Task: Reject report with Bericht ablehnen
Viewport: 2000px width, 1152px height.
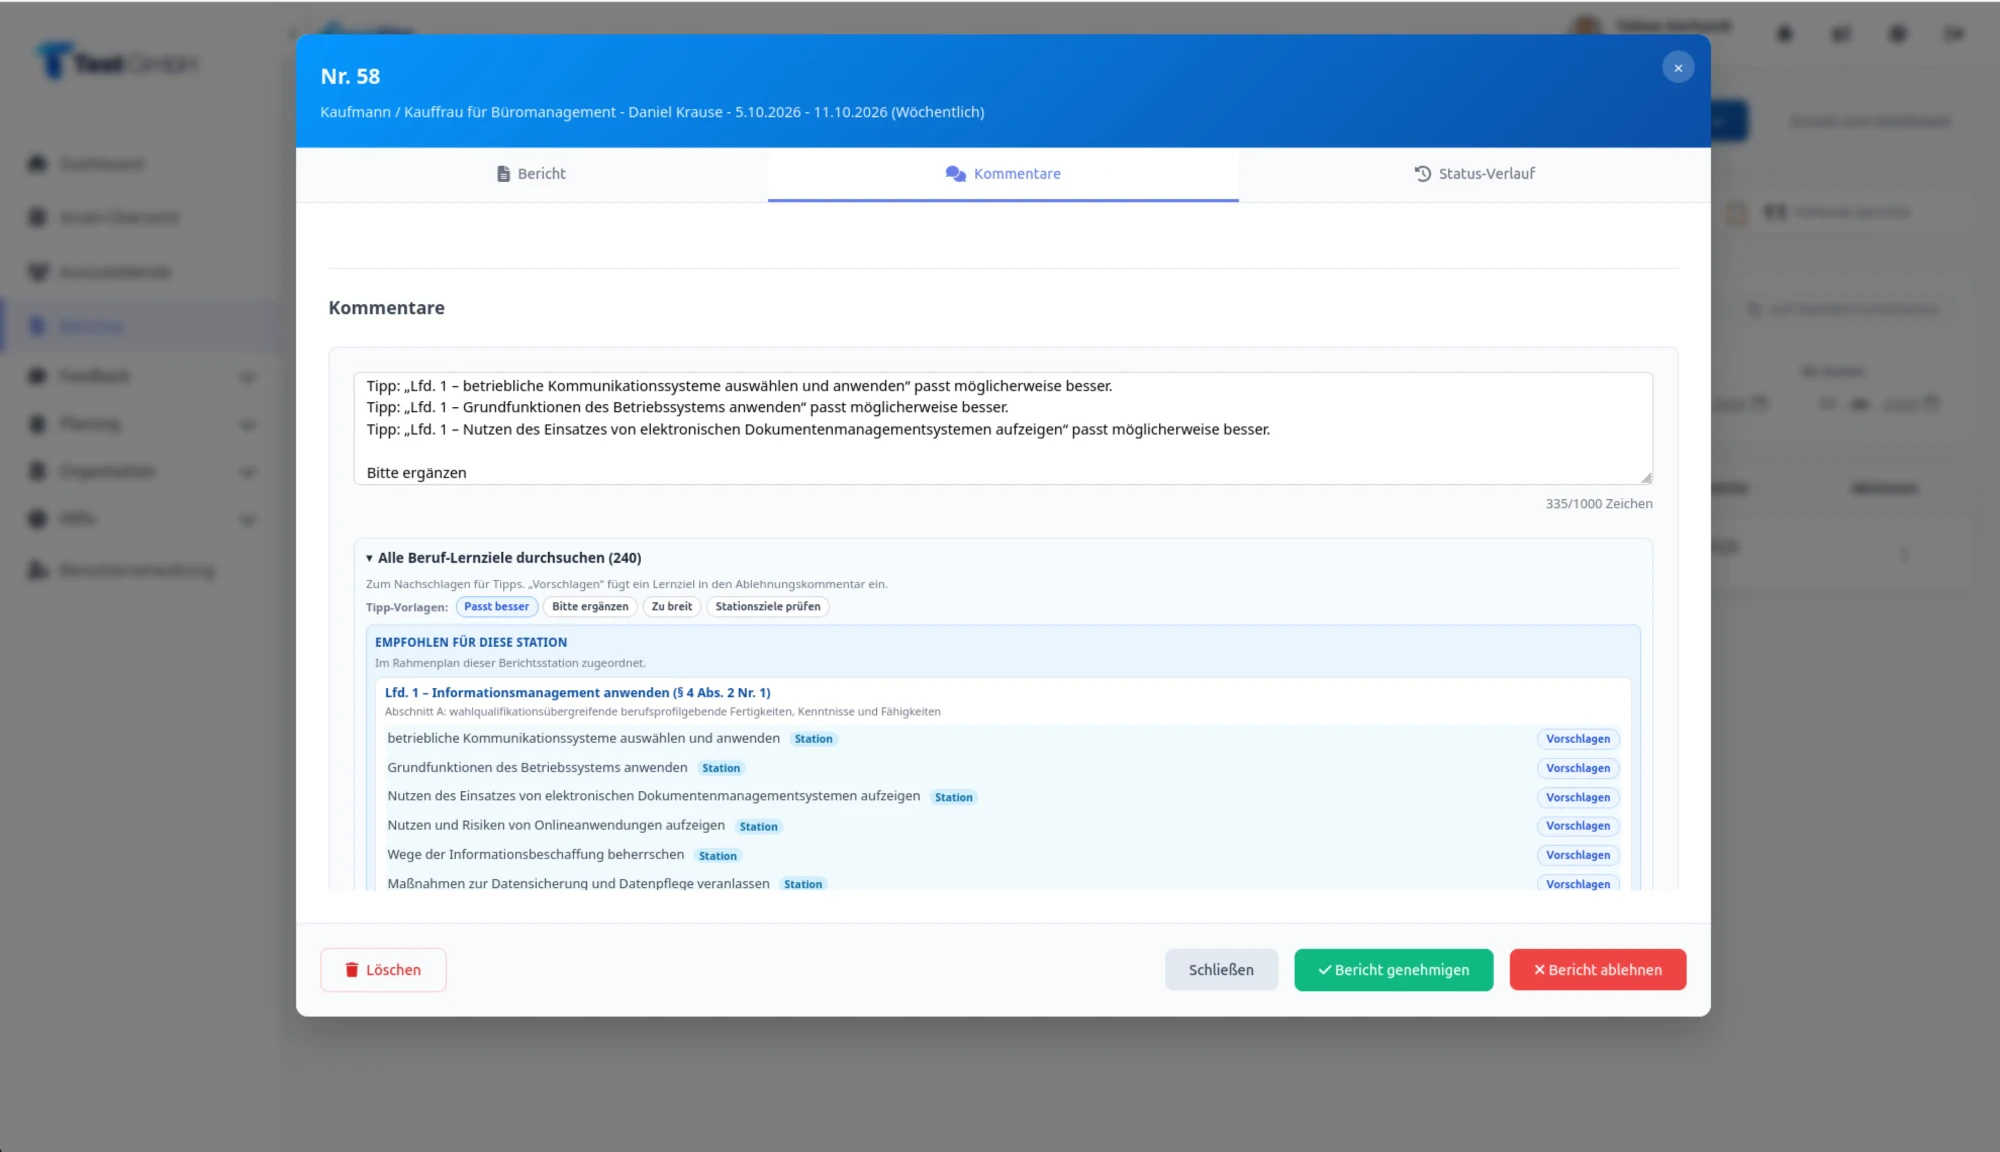Action: coord(1597,970)
